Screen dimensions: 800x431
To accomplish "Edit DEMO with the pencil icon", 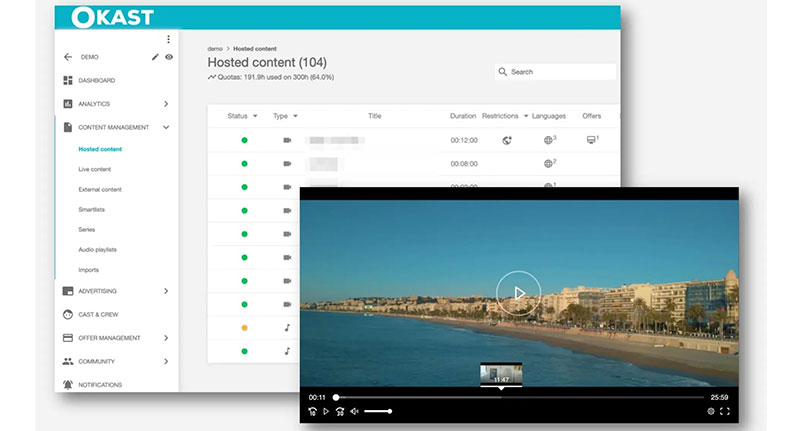I will click(155, 57).
